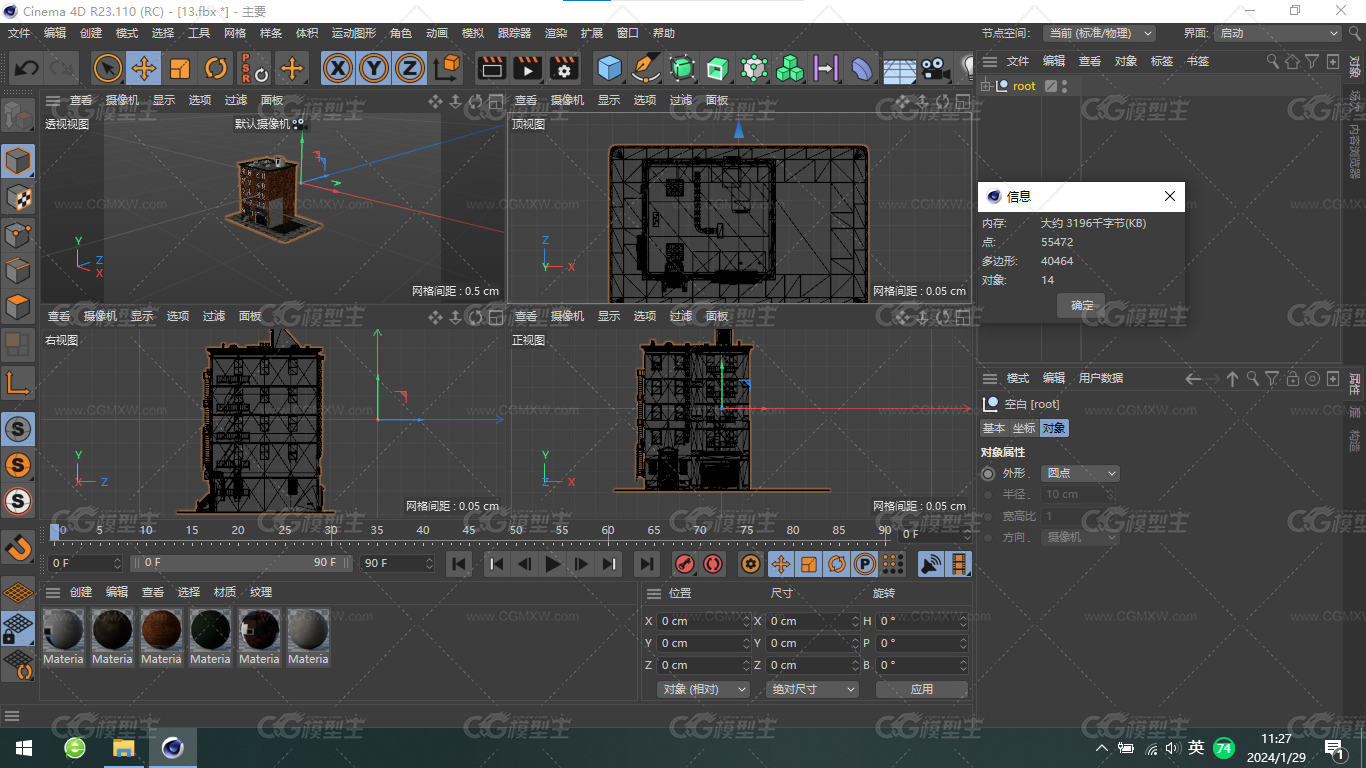
Task: Click the Windows Start button
Action: 23,748
